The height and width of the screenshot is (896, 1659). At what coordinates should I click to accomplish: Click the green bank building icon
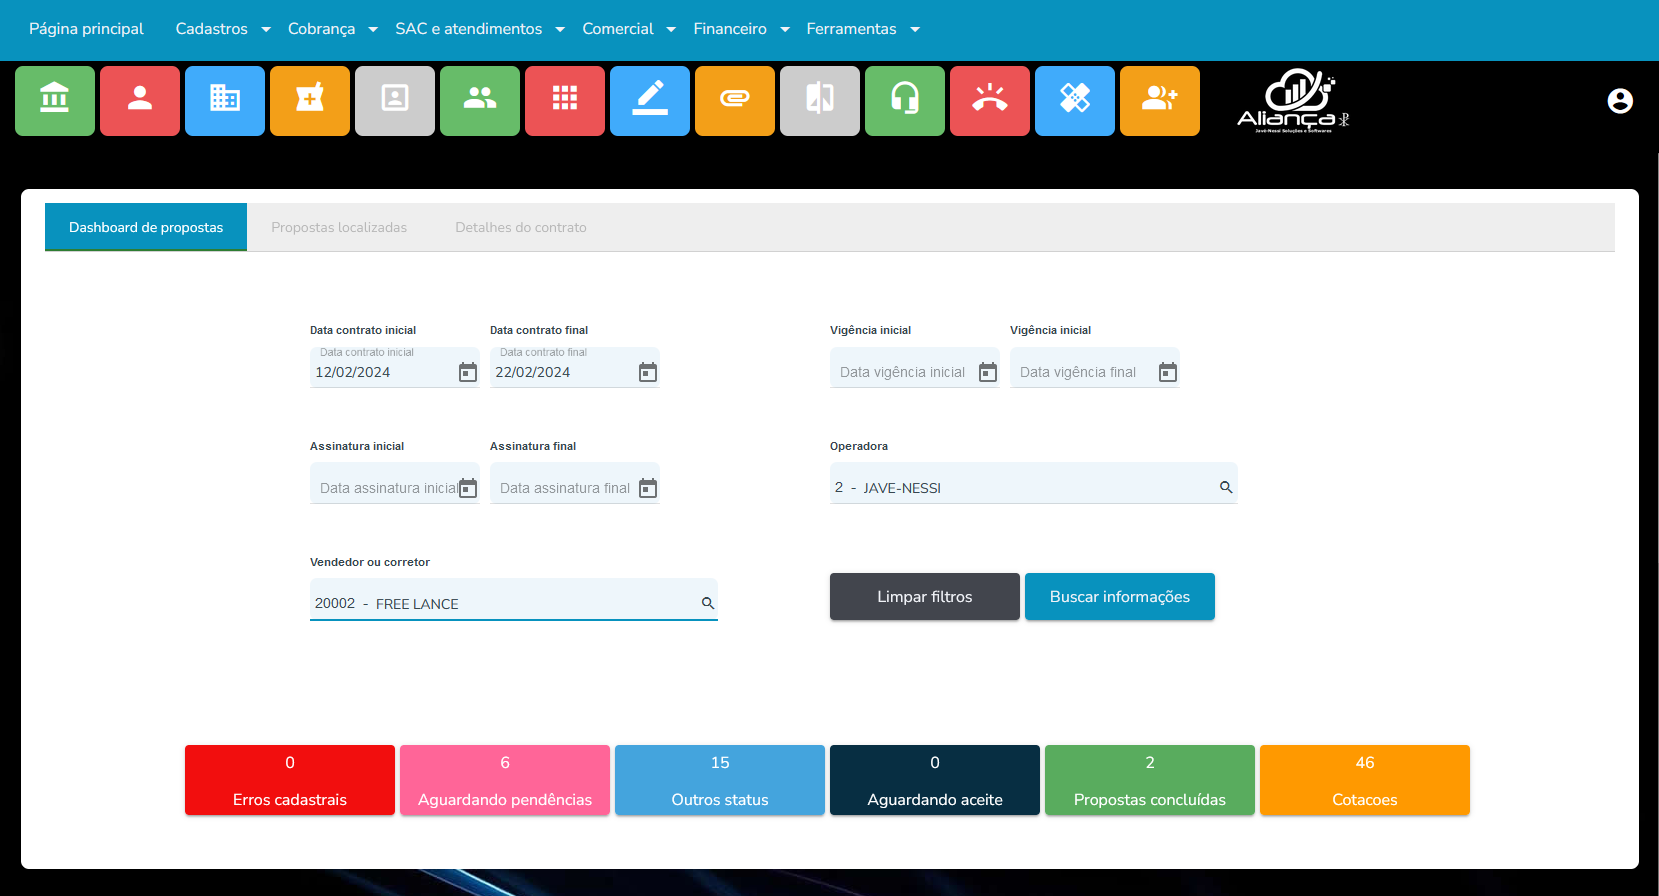55,100
